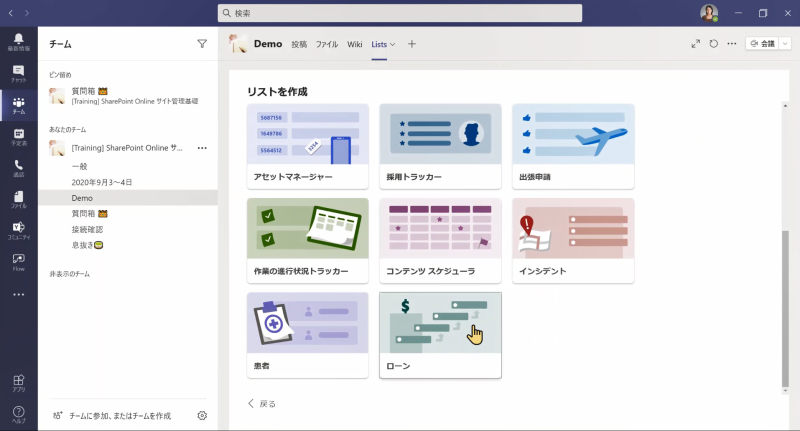Viewport: 800px width, 431px height.
Task: Select the Teams icon in sidebar
Action: point(18,105)
